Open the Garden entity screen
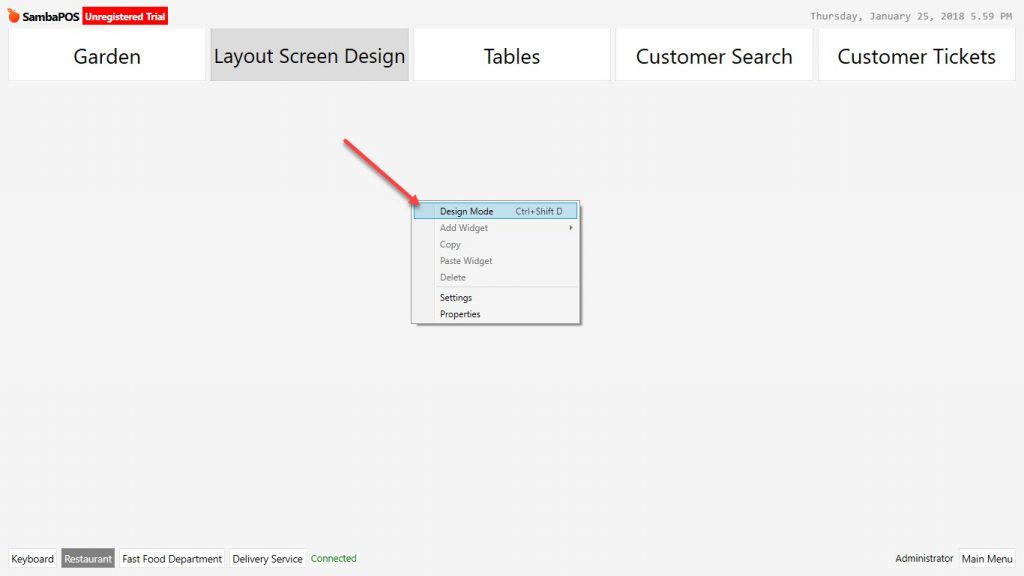 pos(107,56)
